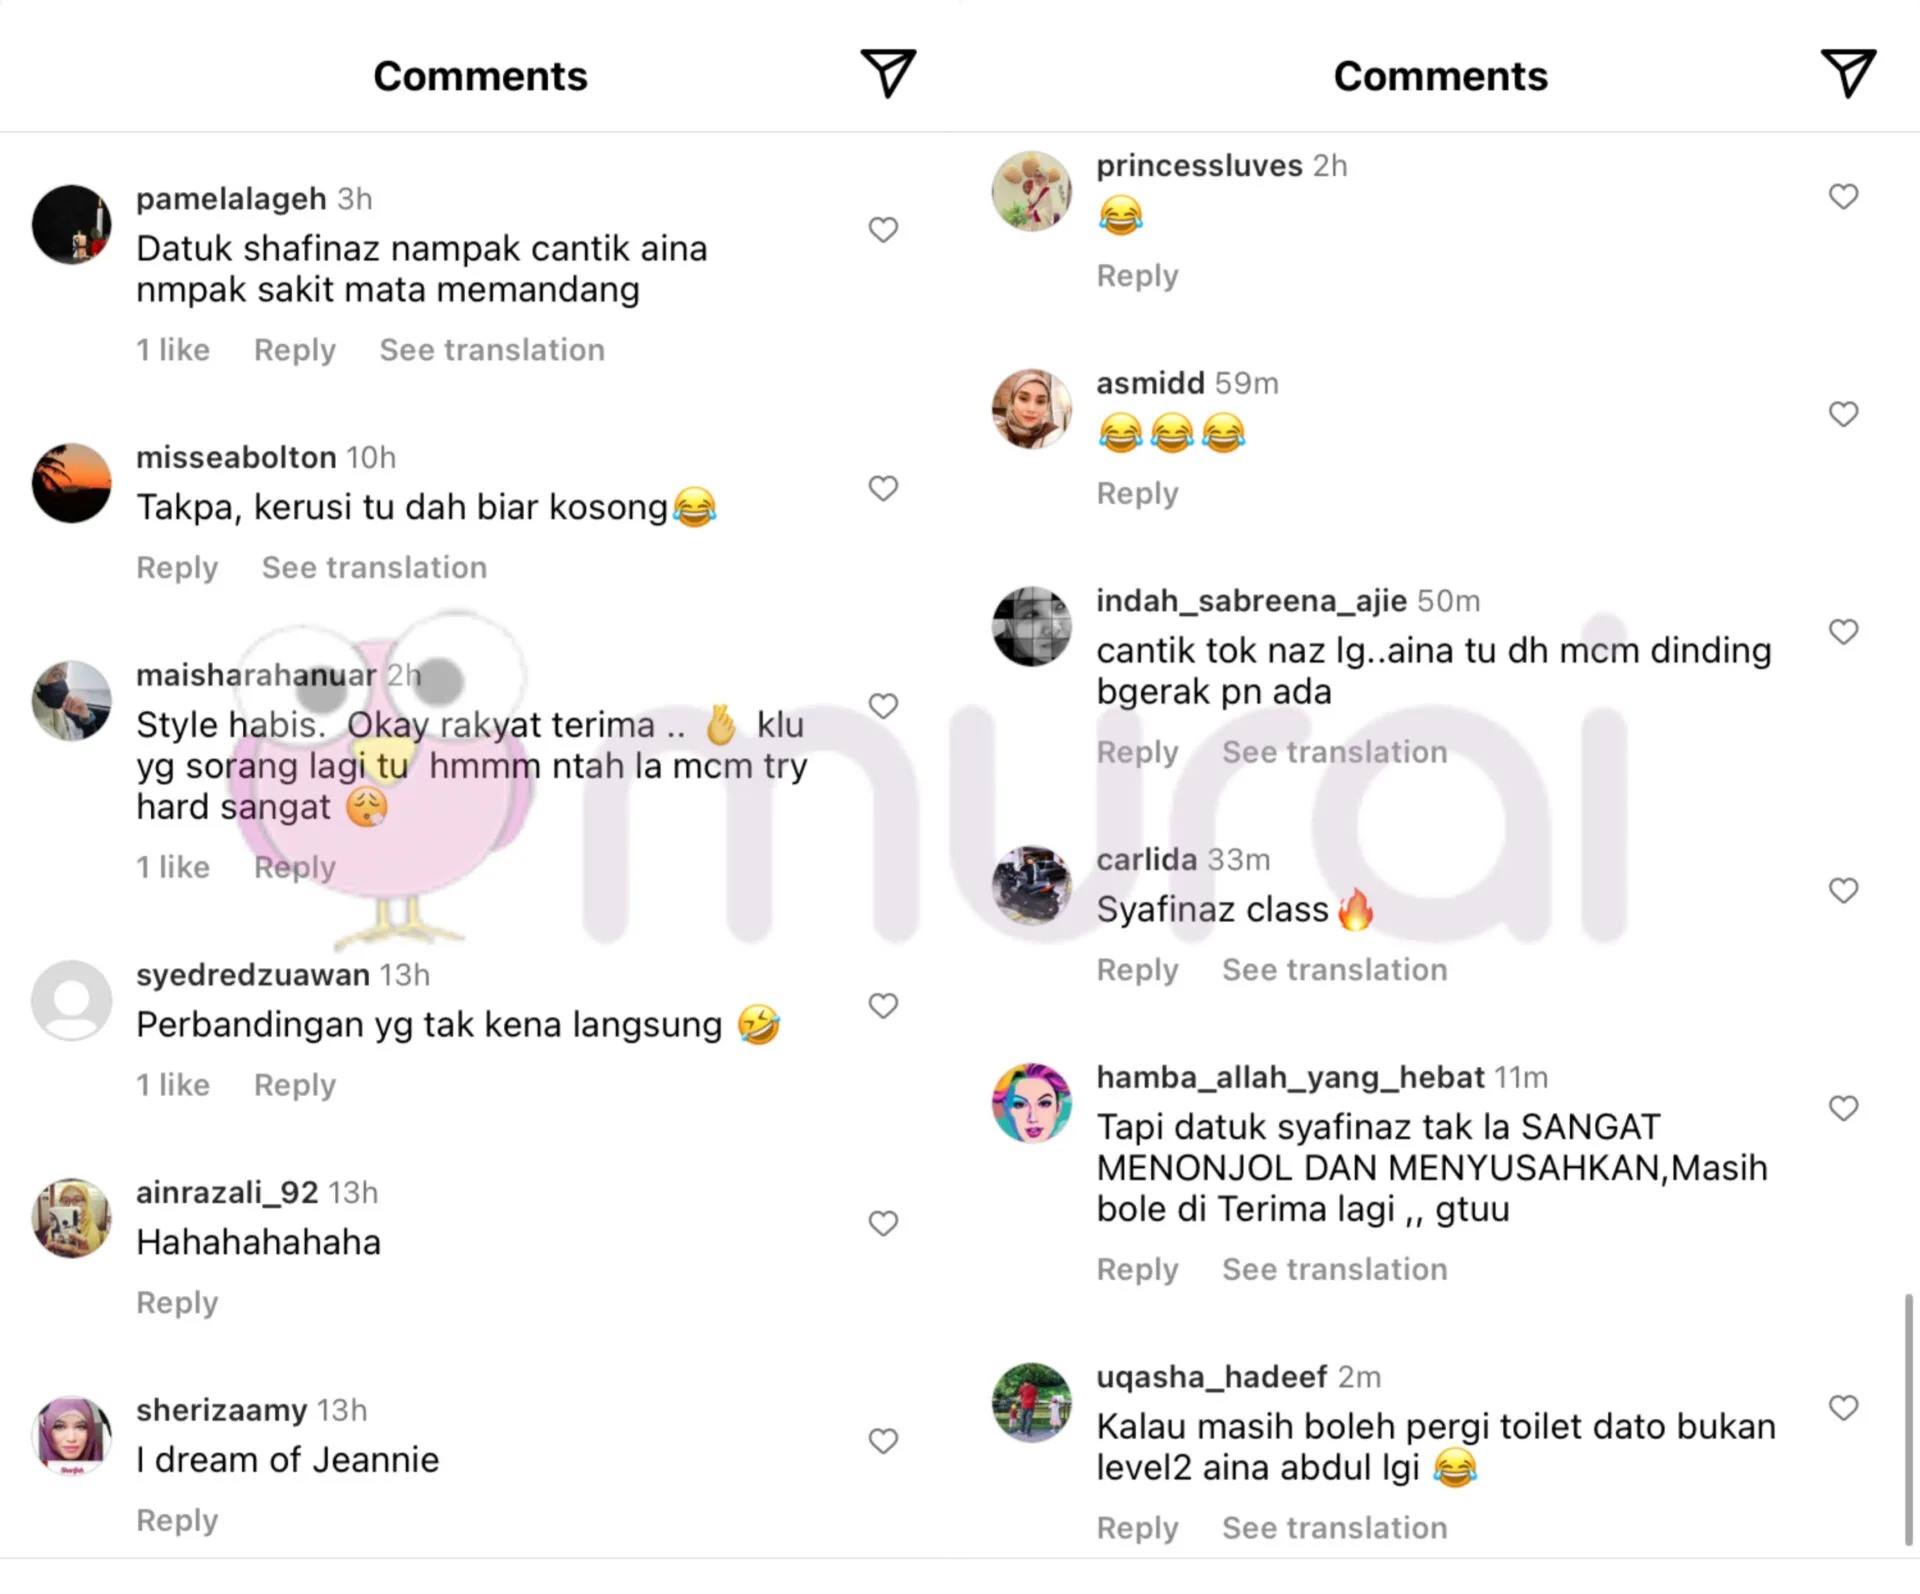Tap the heart next to asmidd's comment

pos(1843,414)
